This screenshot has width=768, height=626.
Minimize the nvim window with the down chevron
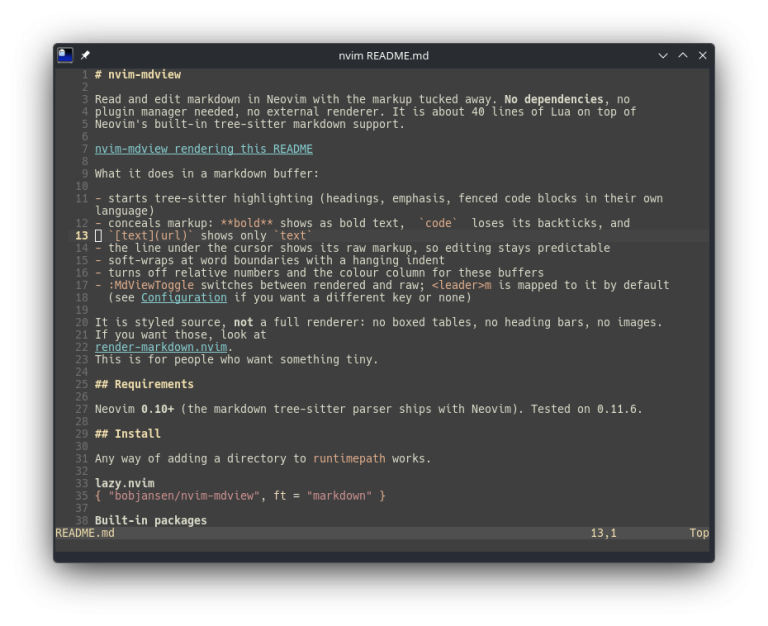(x=663, y=55)
